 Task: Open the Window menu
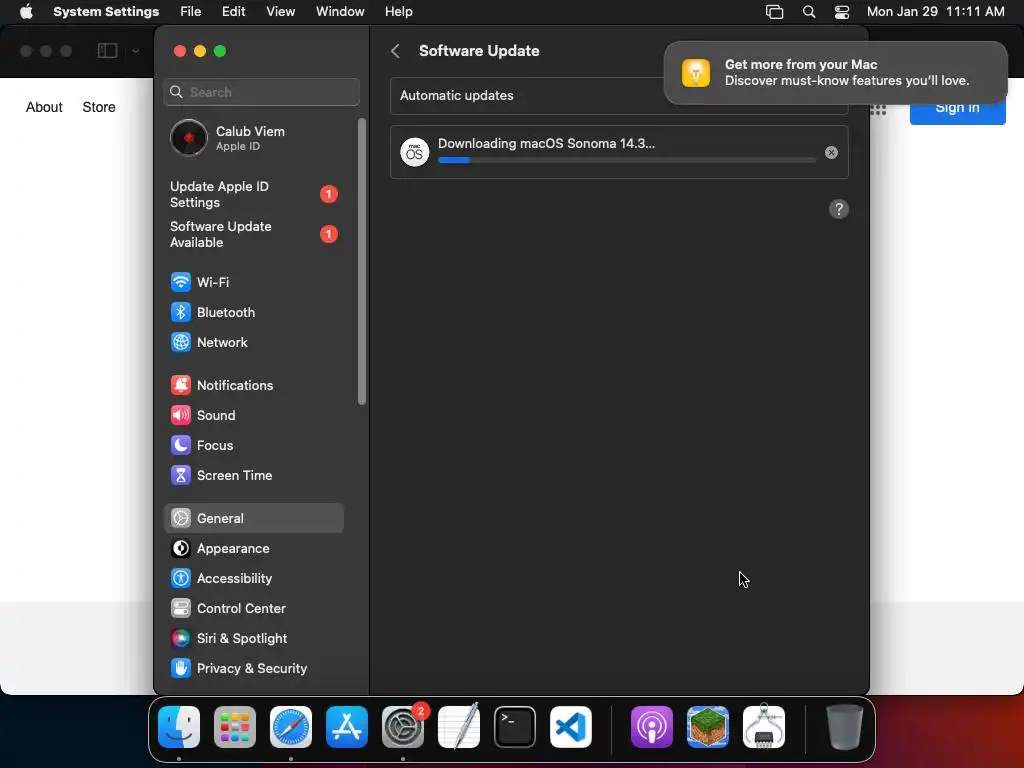pyautogui.click(x=340, y=12)
